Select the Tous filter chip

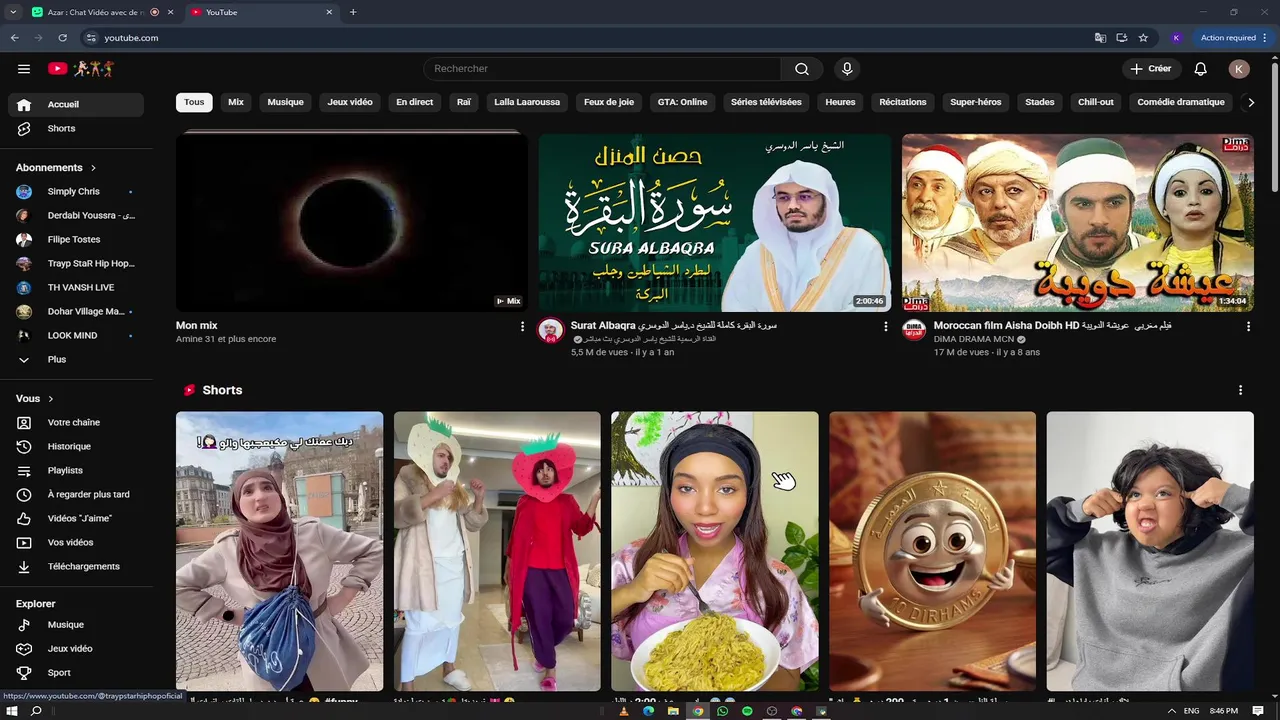pyautogui.click(x=194, y=102)
